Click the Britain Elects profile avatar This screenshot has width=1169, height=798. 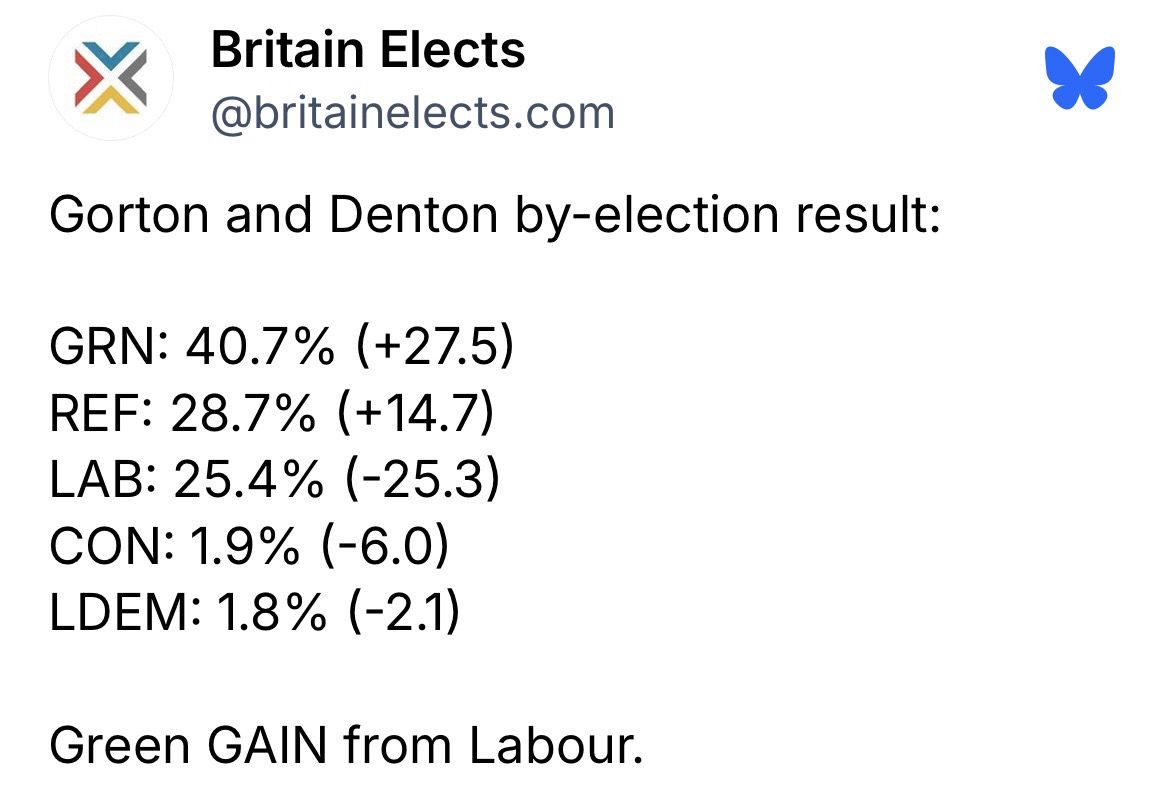pyautogui.click(x=111, y=78)
